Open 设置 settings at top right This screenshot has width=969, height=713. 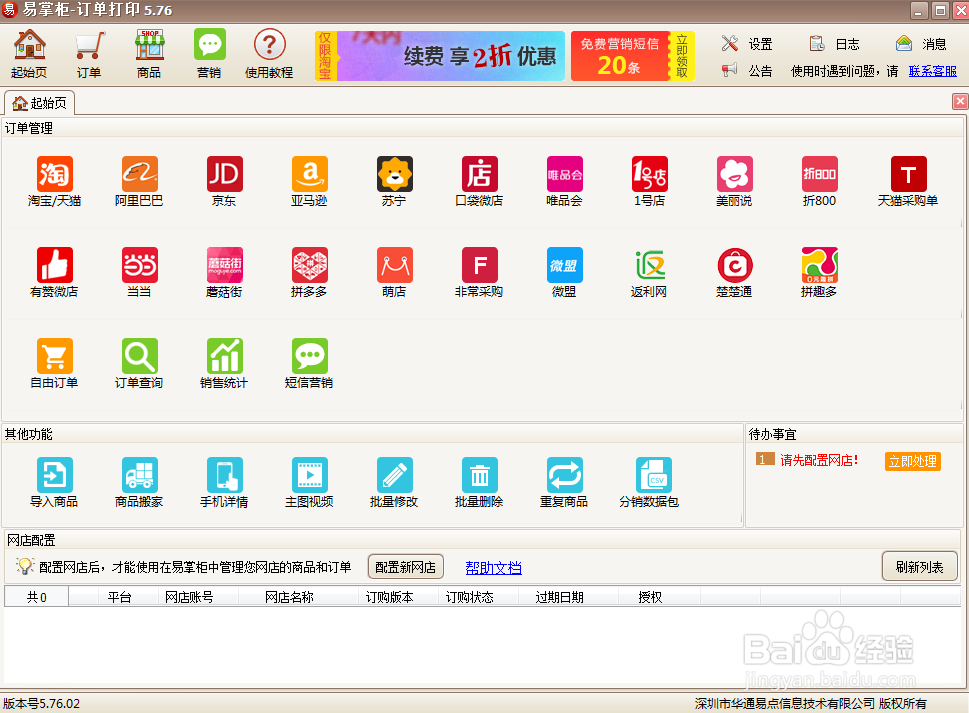pos(747,44)
